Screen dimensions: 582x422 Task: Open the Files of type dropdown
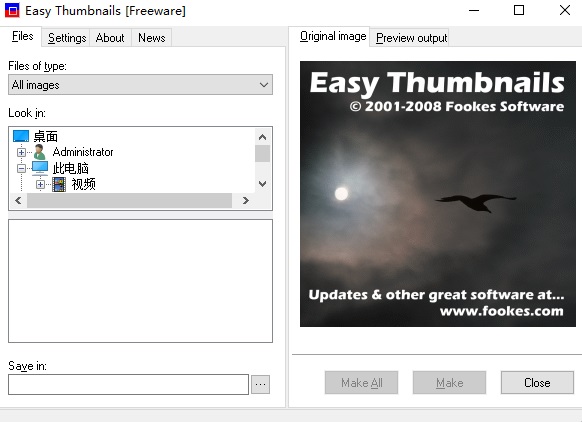pos(140,85)
